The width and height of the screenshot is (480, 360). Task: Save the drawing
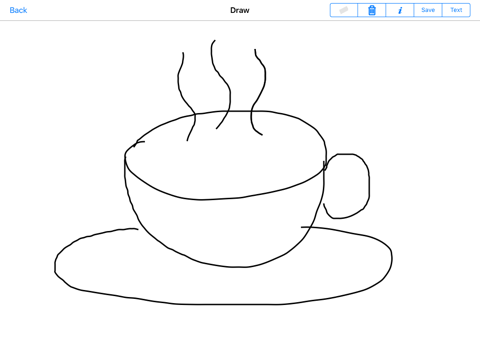(428, 10)
